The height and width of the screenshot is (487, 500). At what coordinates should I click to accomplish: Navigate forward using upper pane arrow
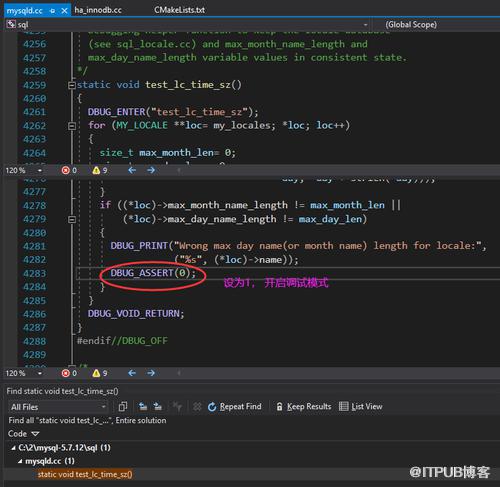pos(151,170)
